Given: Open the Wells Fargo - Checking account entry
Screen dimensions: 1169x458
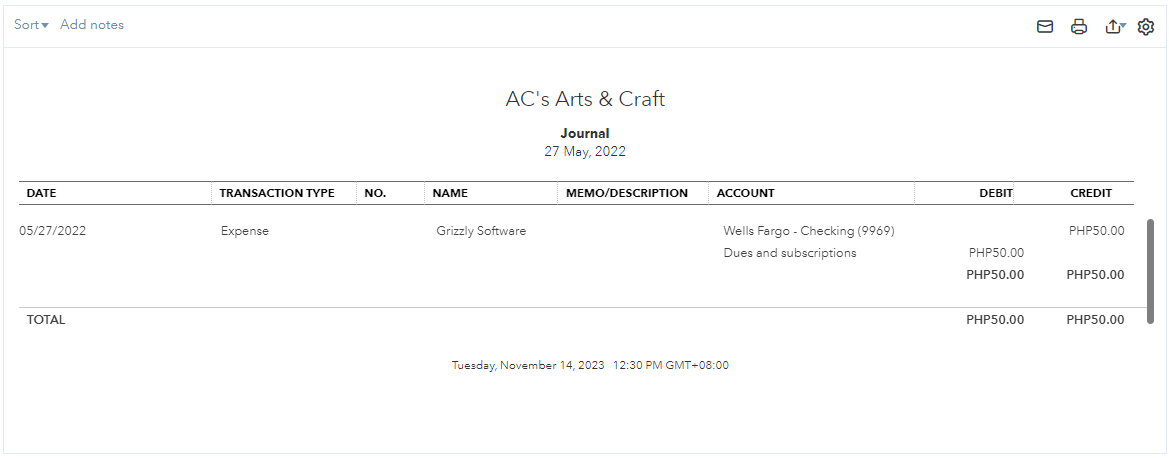Looking at the screenshot, I should click(x=809, y=231).
